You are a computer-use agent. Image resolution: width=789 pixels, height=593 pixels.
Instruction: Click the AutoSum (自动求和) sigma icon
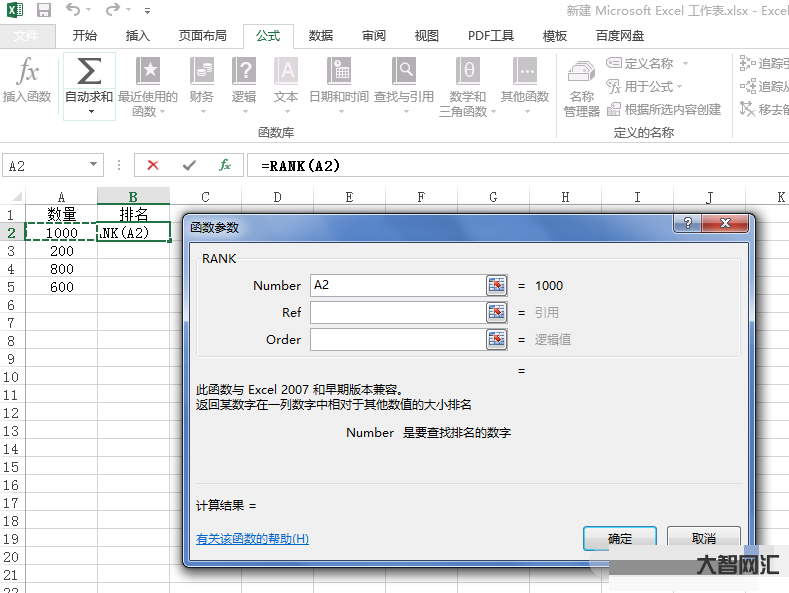(89, 73)
